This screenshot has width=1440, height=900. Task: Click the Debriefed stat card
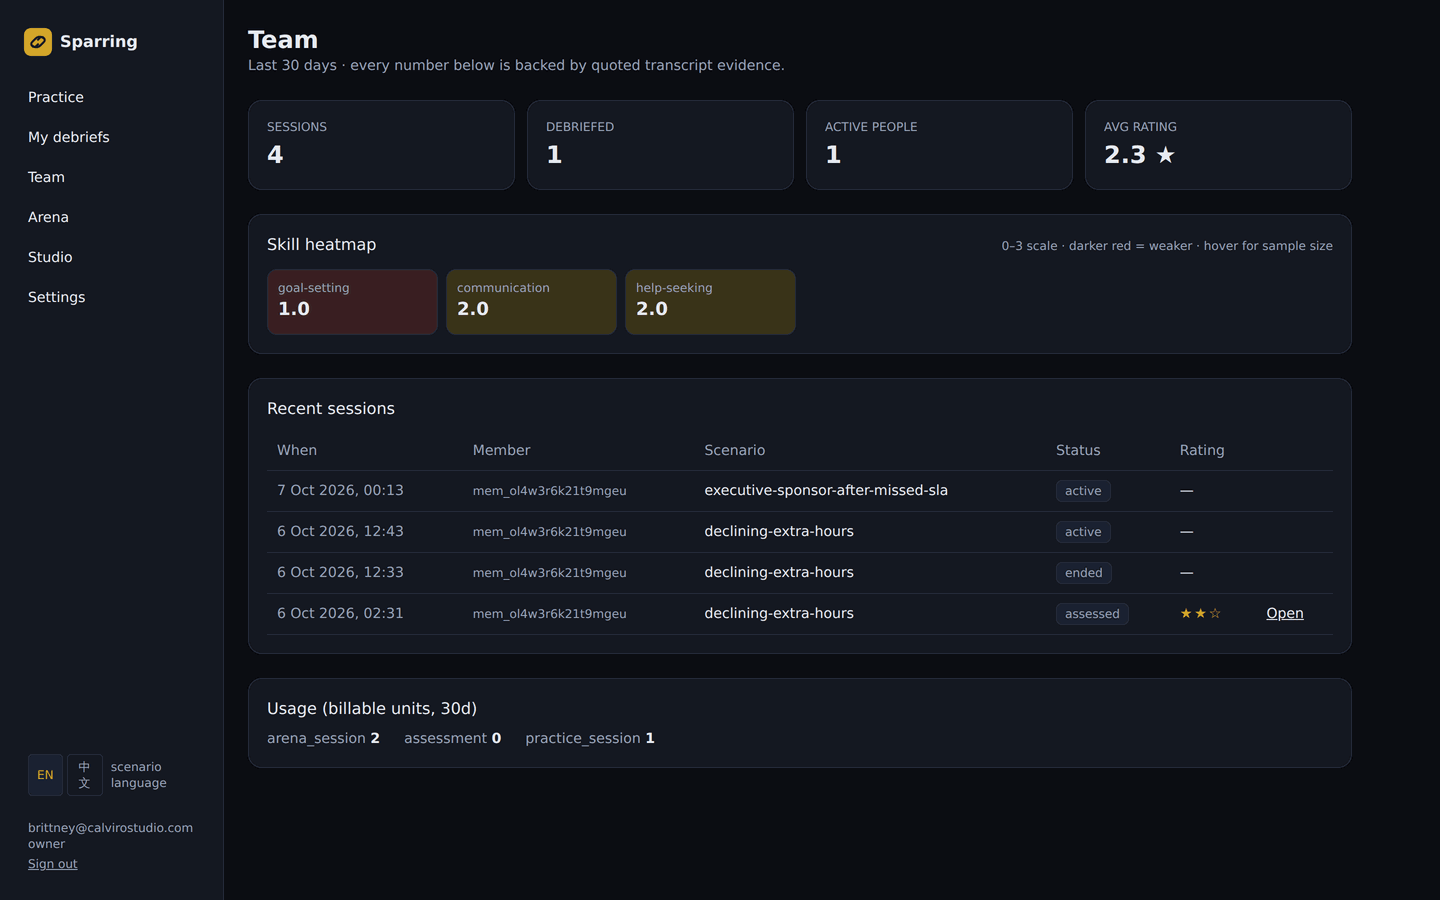pos(660,145)
